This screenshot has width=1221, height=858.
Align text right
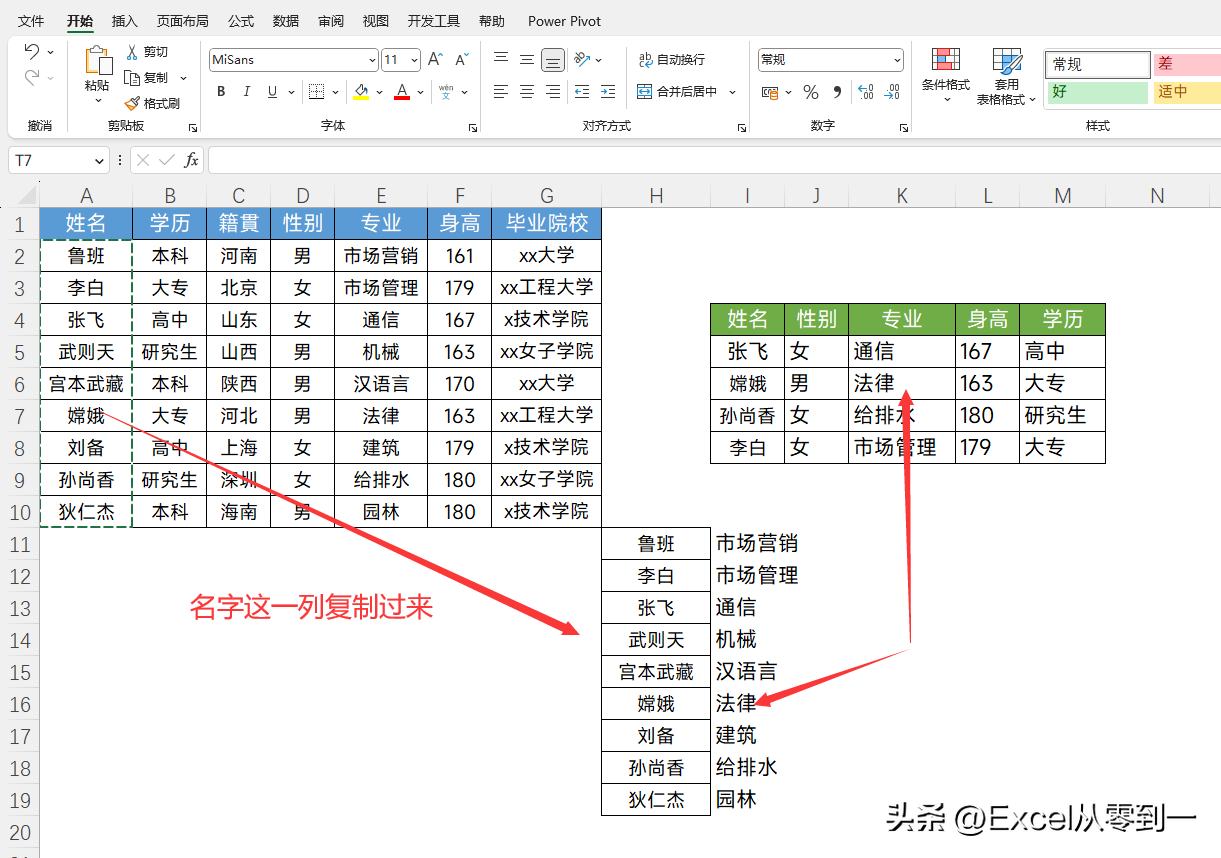[553, 92]
